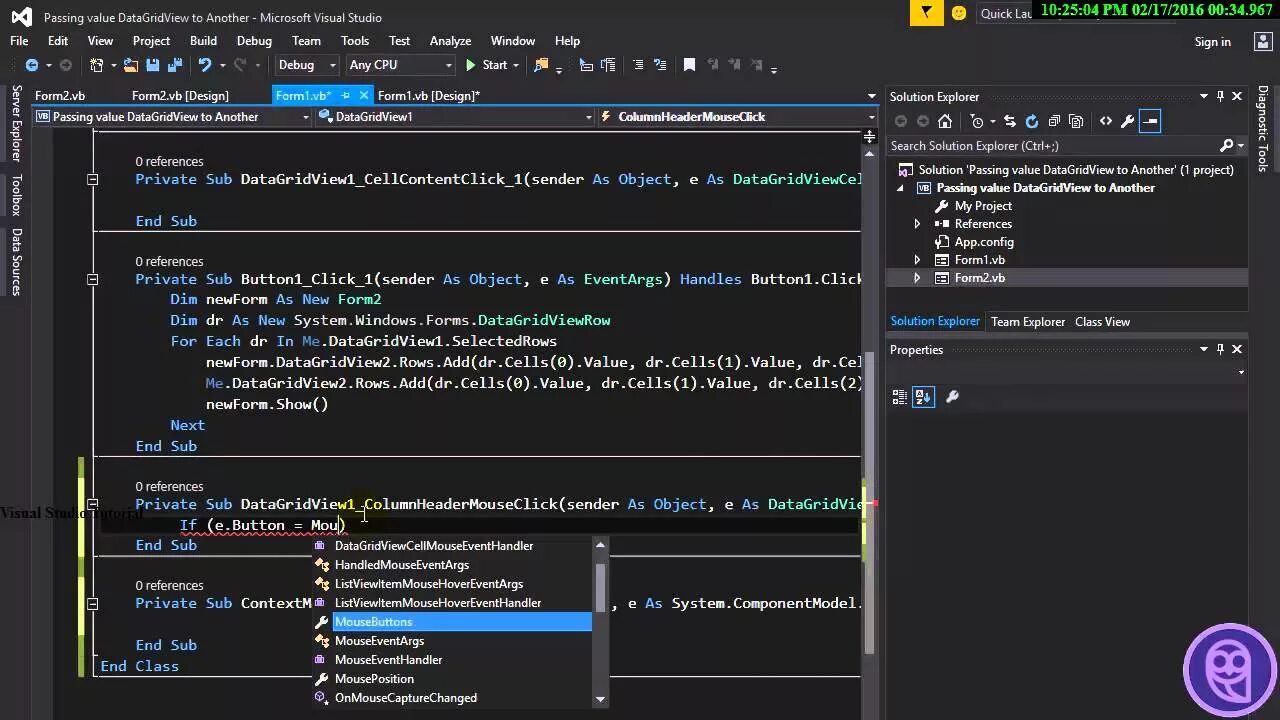Collapse the DataGridView1_CellContentClick_1 sub outline
Image resolution: width=1280 pixels, height=720 pixels.
click(x=92, y=180)
